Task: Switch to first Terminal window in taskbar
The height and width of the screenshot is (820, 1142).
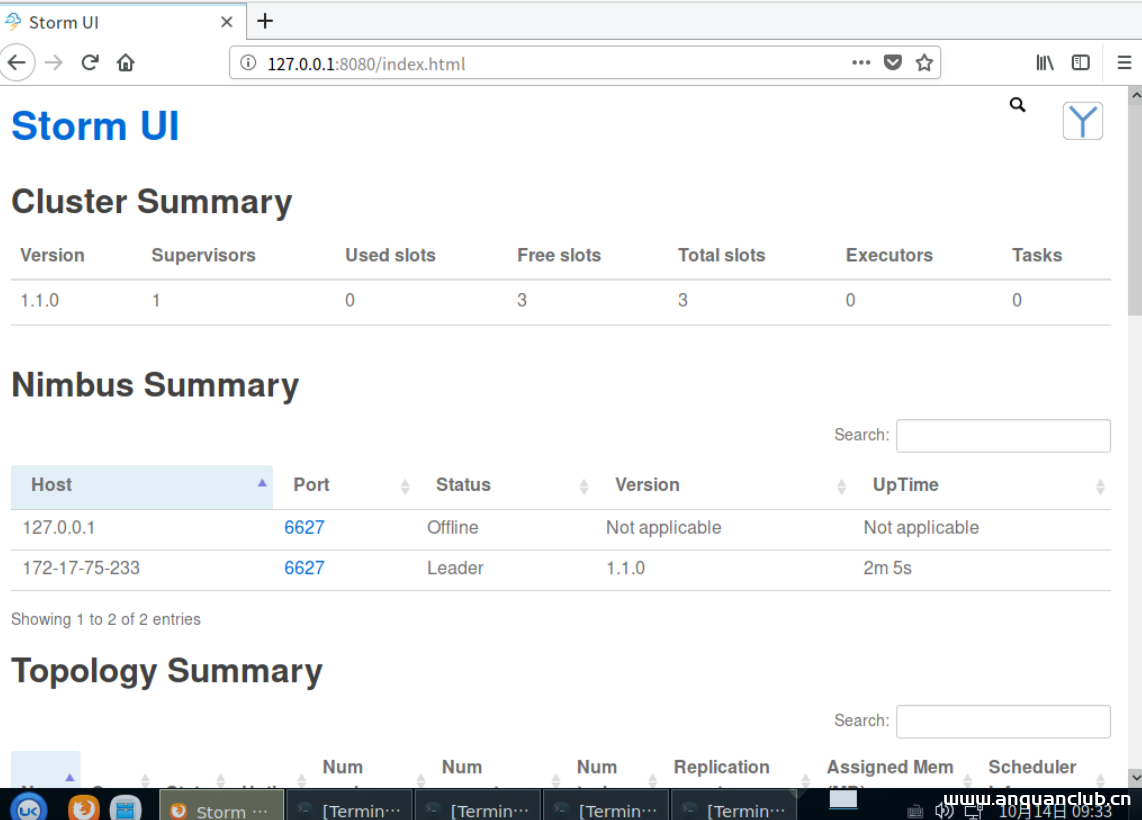Action: (x=348, y=808)
